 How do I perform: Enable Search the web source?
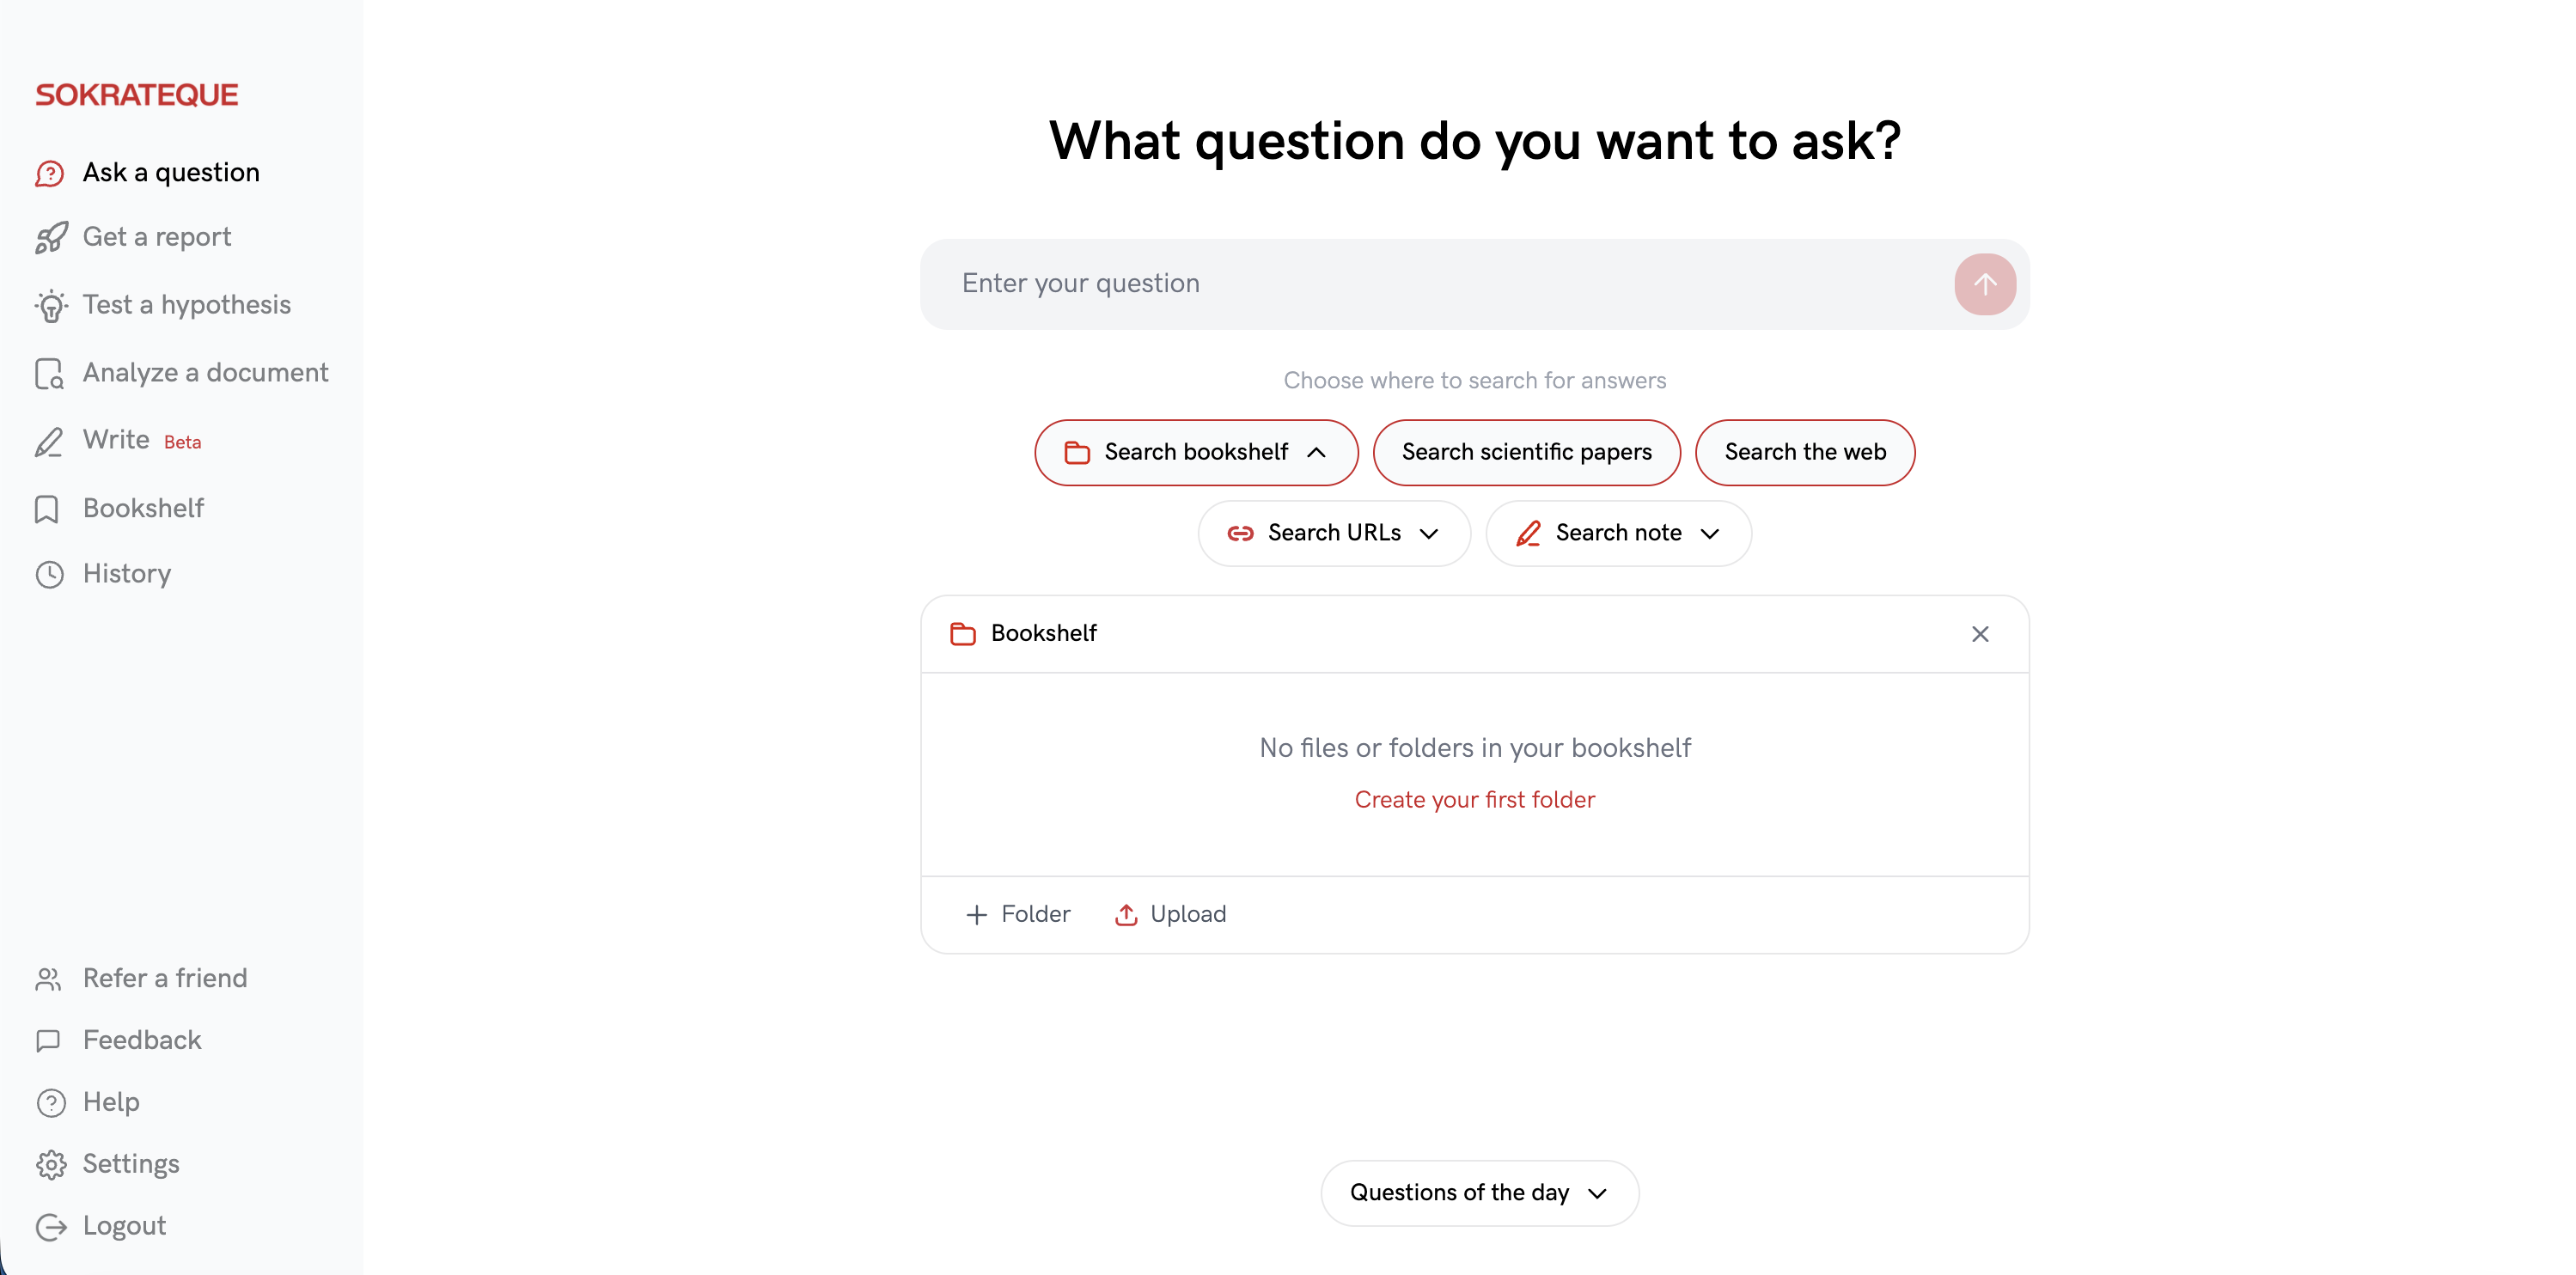[x=1804, y=452]
